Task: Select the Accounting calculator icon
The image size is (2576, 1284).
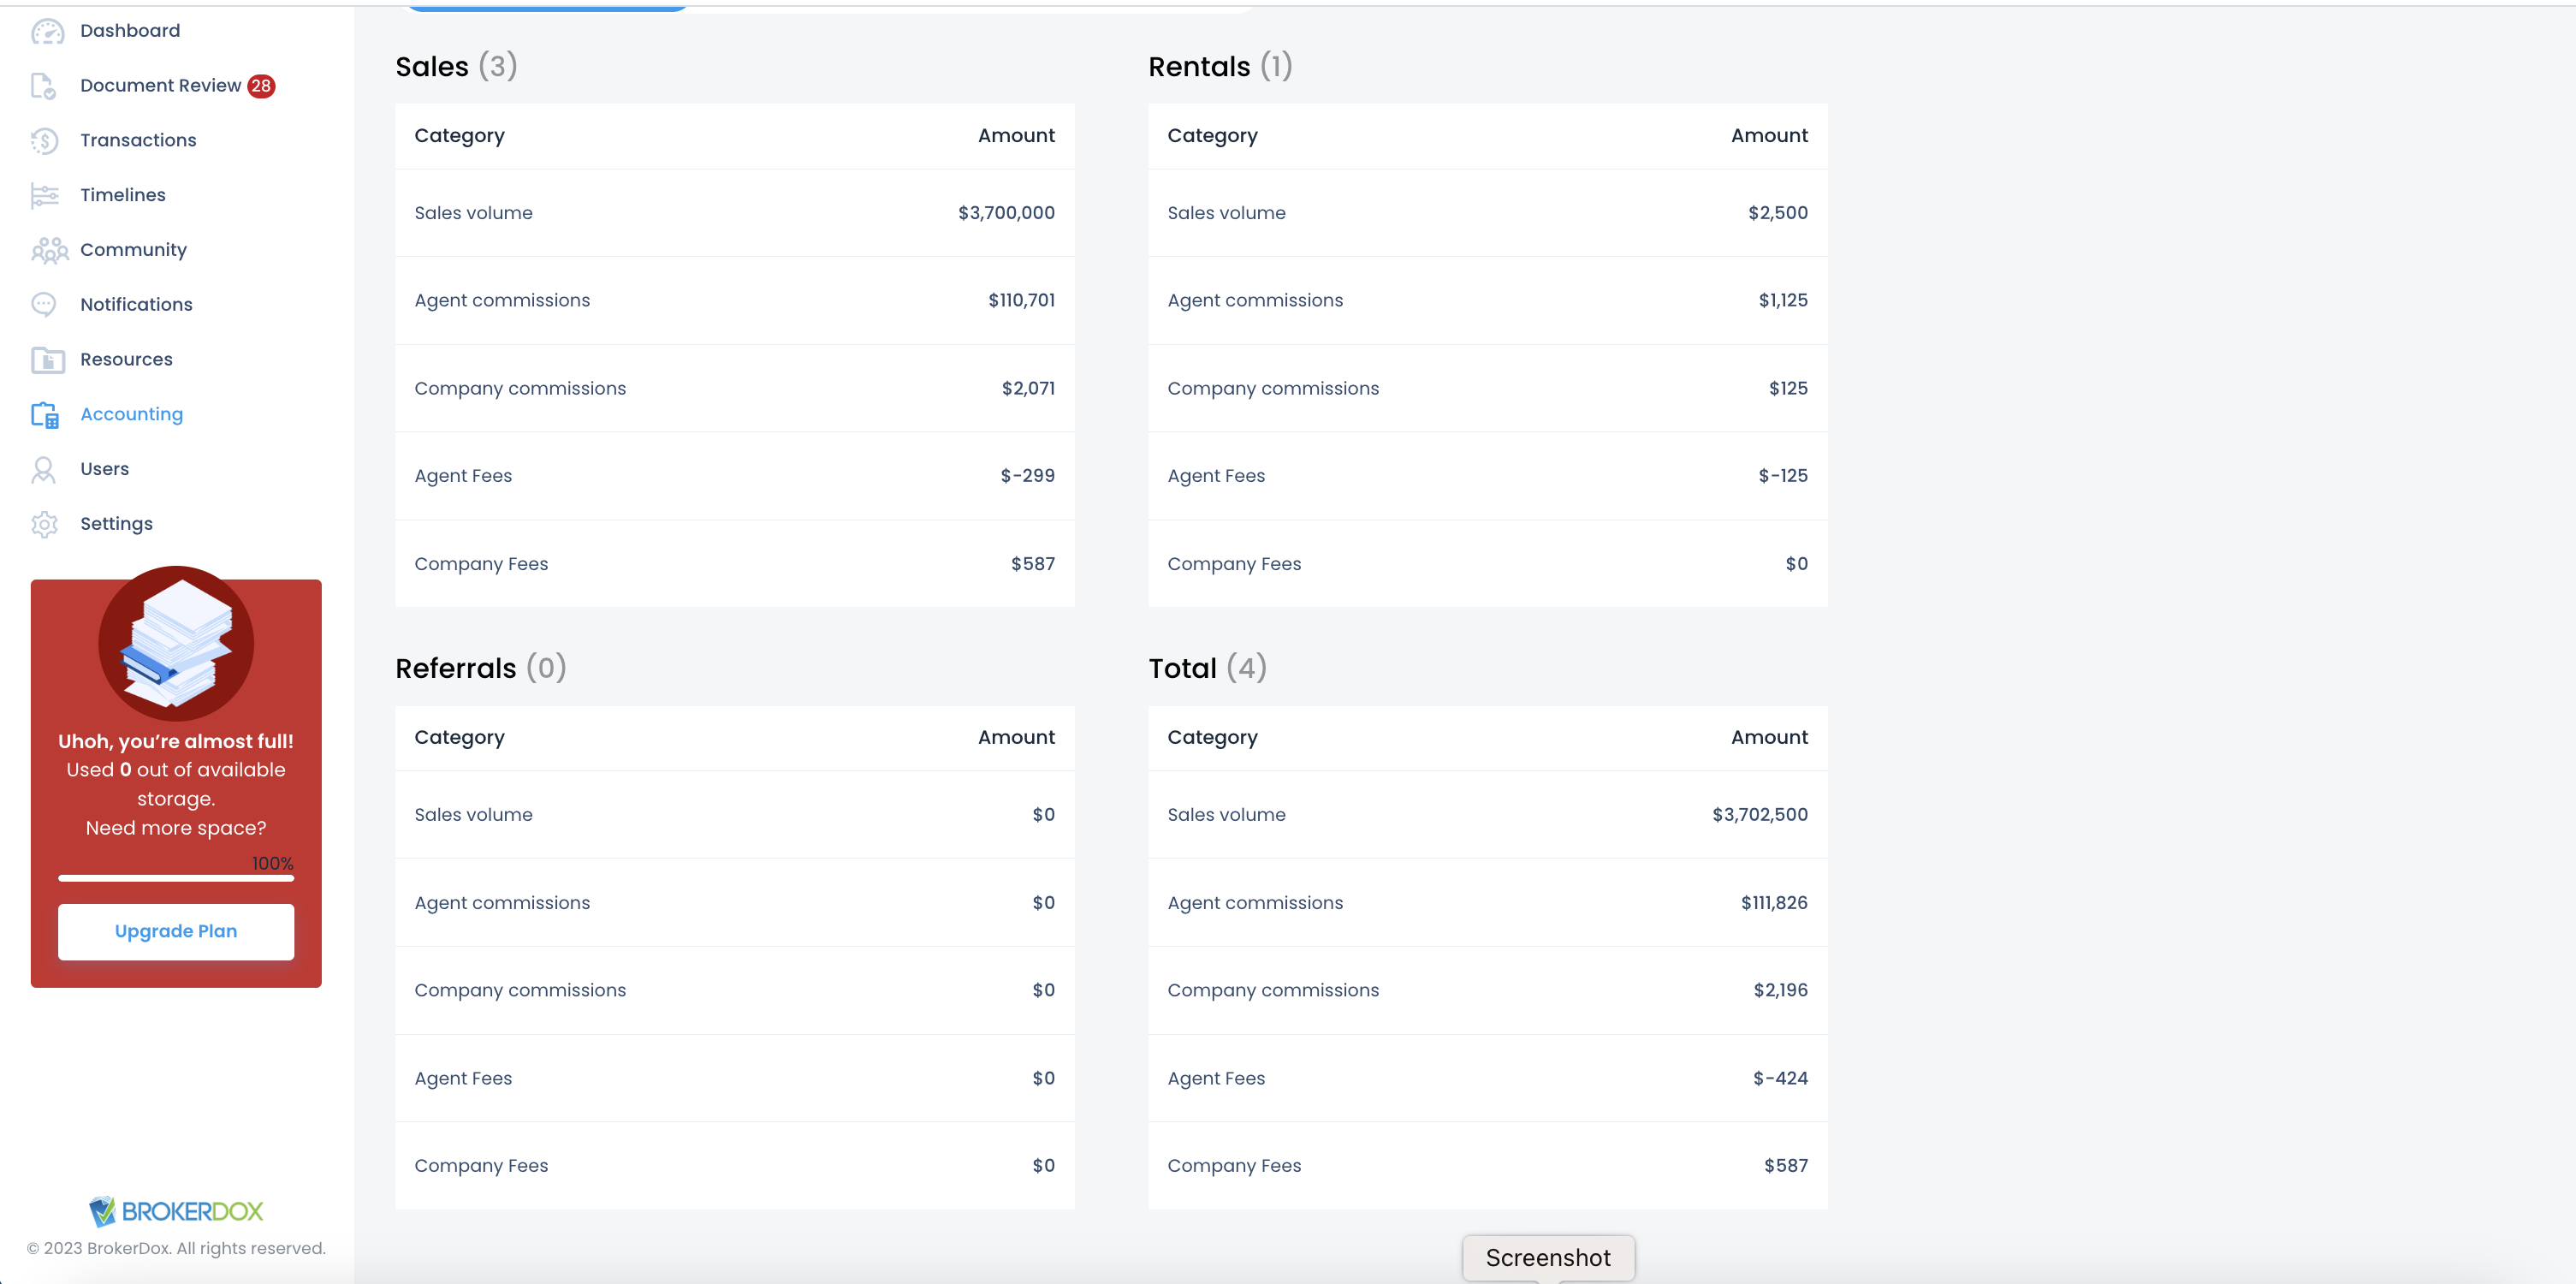Action: coord(45,414)
